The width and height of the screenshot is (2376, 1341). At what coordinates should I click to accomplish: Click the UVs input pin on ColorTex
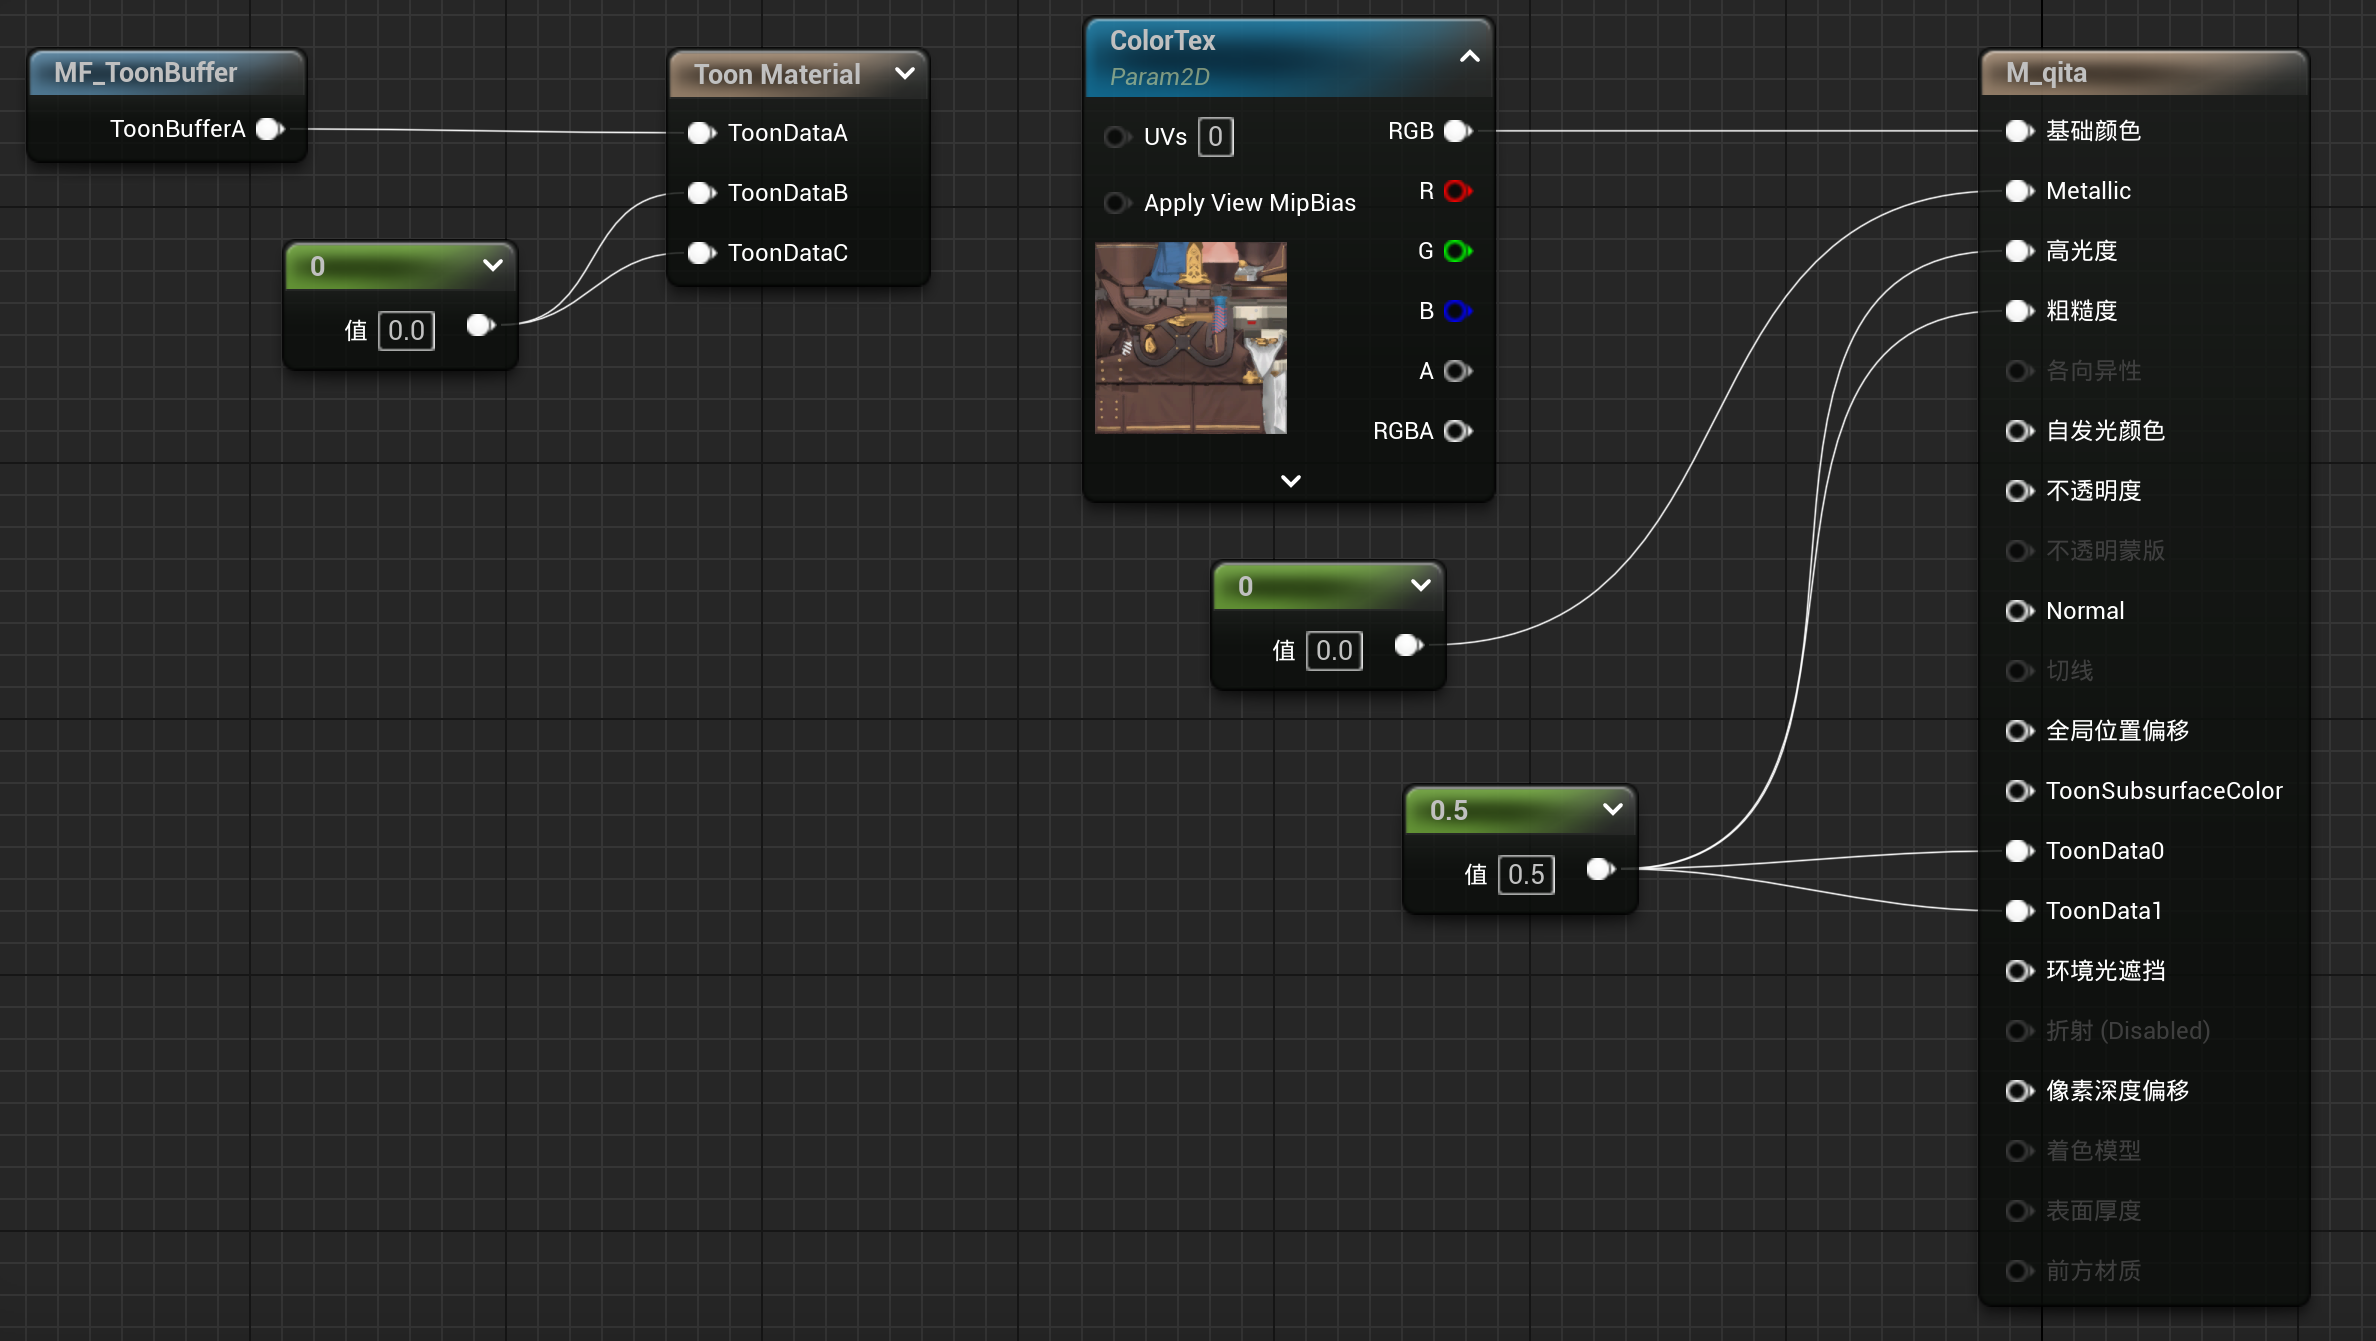[1116, 137]
